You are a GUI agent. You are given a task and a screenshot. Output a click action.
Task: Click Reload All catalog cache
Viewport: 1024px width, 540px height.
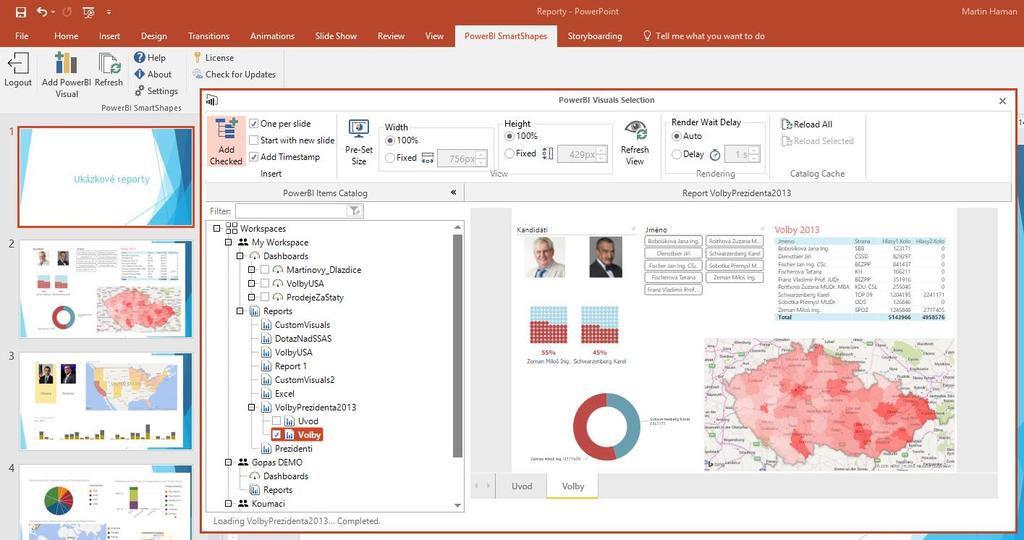coord(807,124)
